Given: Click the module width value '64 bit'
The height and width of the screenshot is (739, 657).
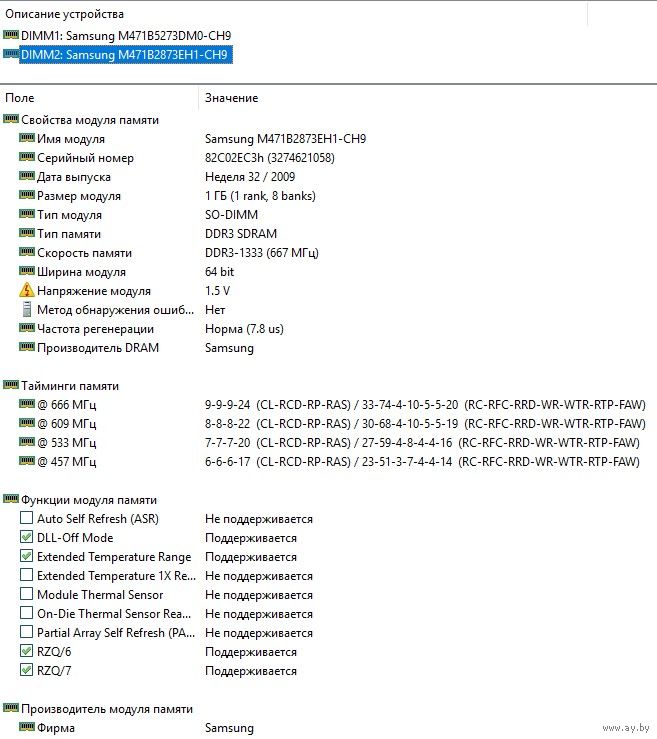Looking at the screenshot, I should (219, 272).
